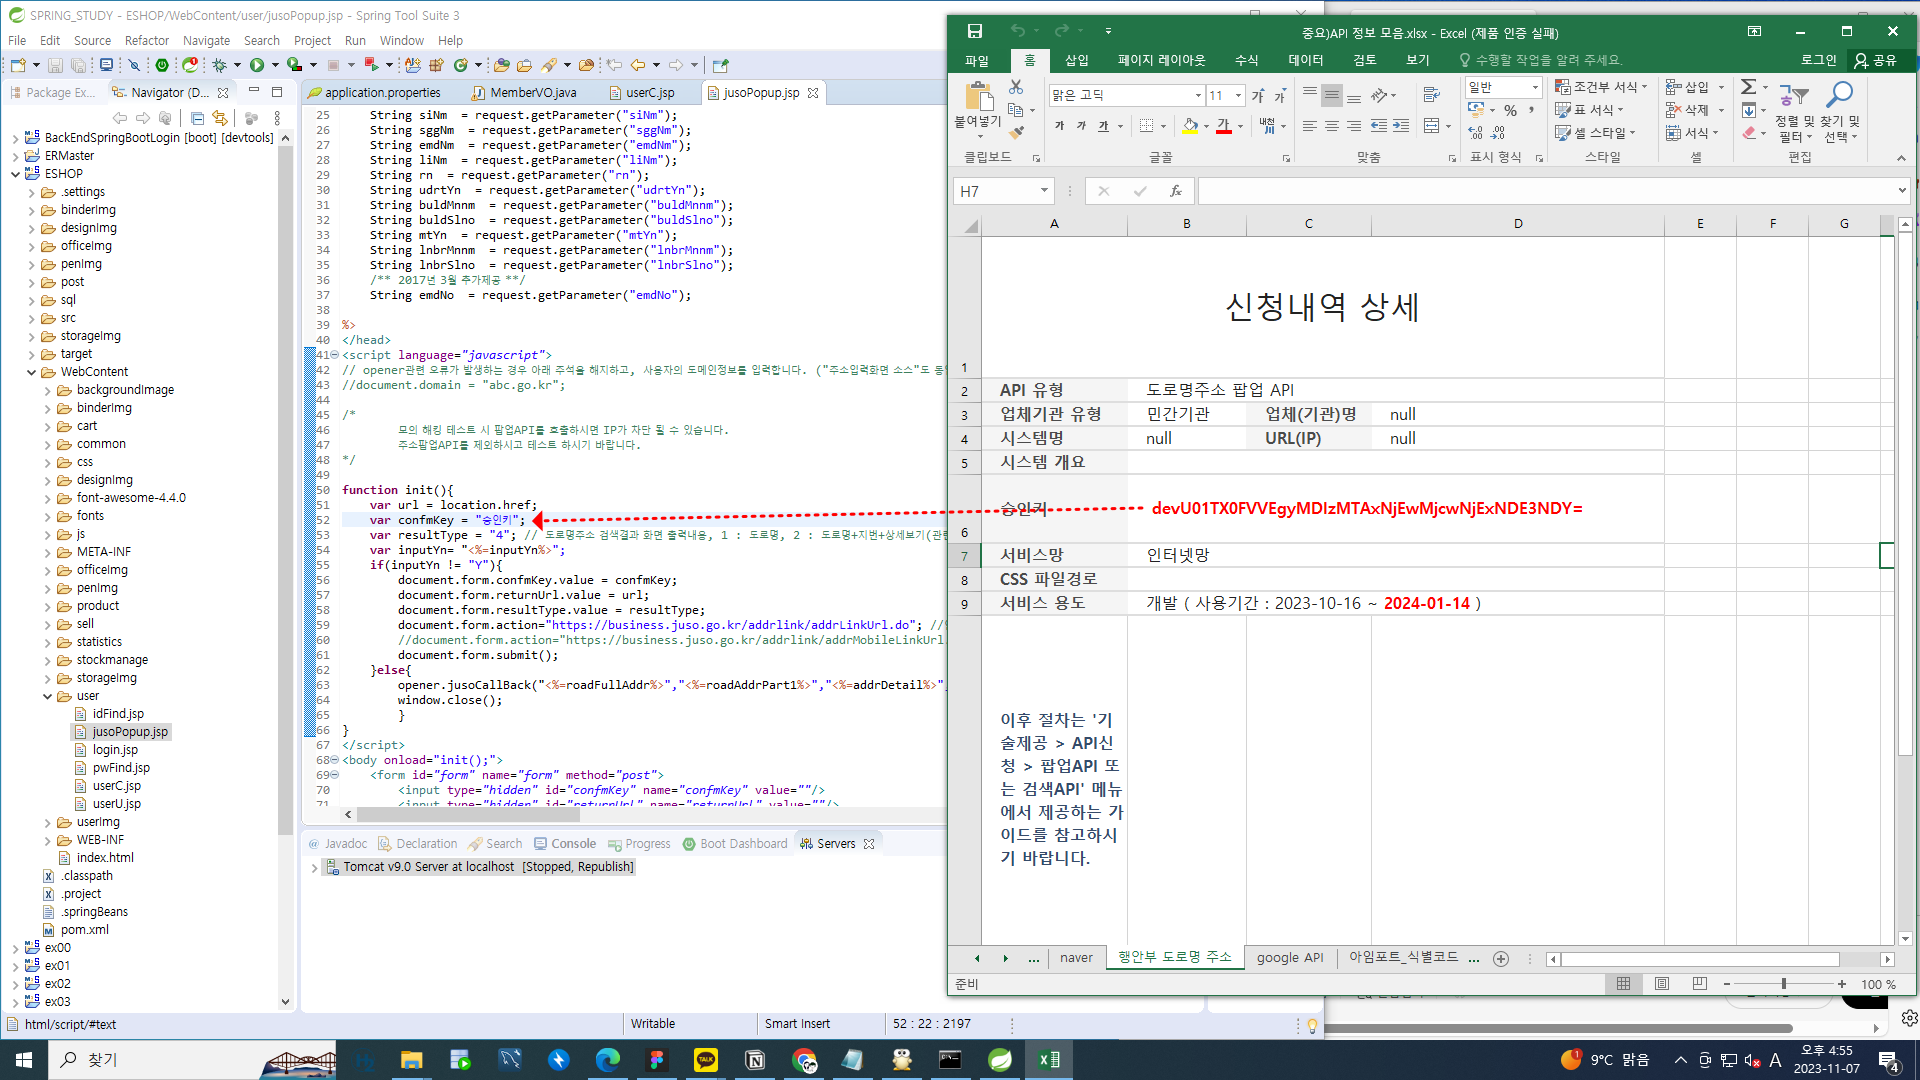Click the Format Painter brush icon

coord(1017,132)
